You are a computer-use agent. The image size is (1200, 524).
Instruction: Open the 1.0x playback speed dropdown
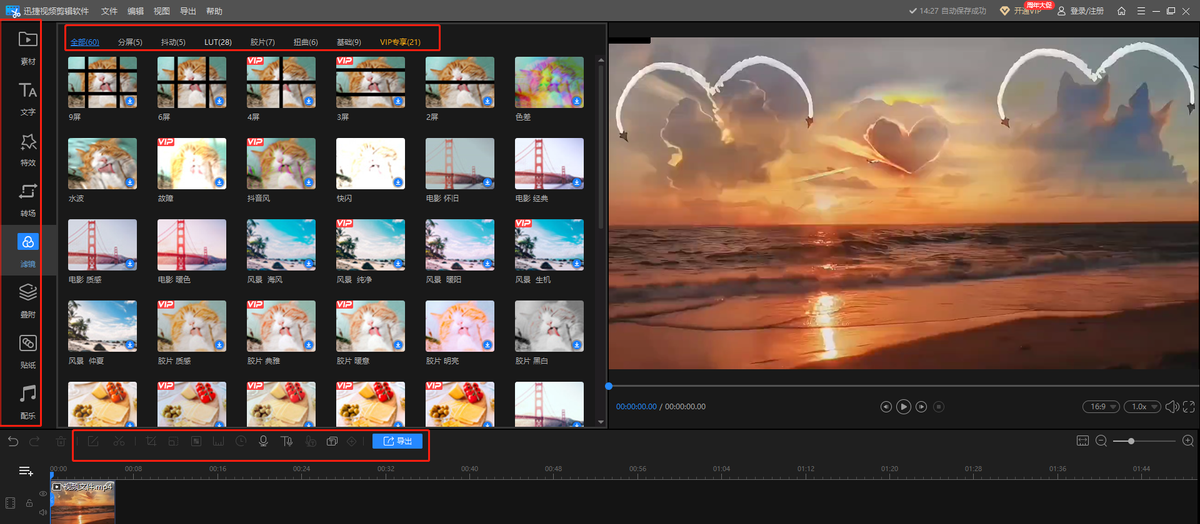pos(1141,407)
